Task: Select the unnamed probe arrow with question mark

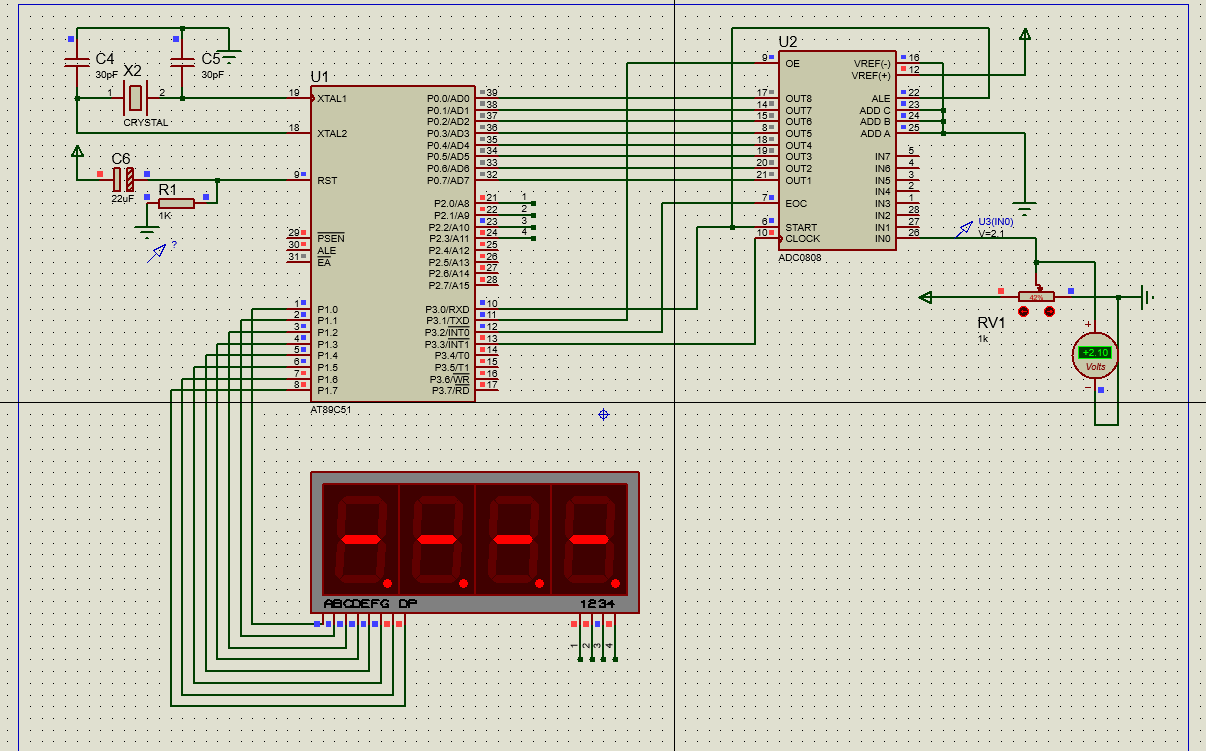Action: click(x=157, y=253)
